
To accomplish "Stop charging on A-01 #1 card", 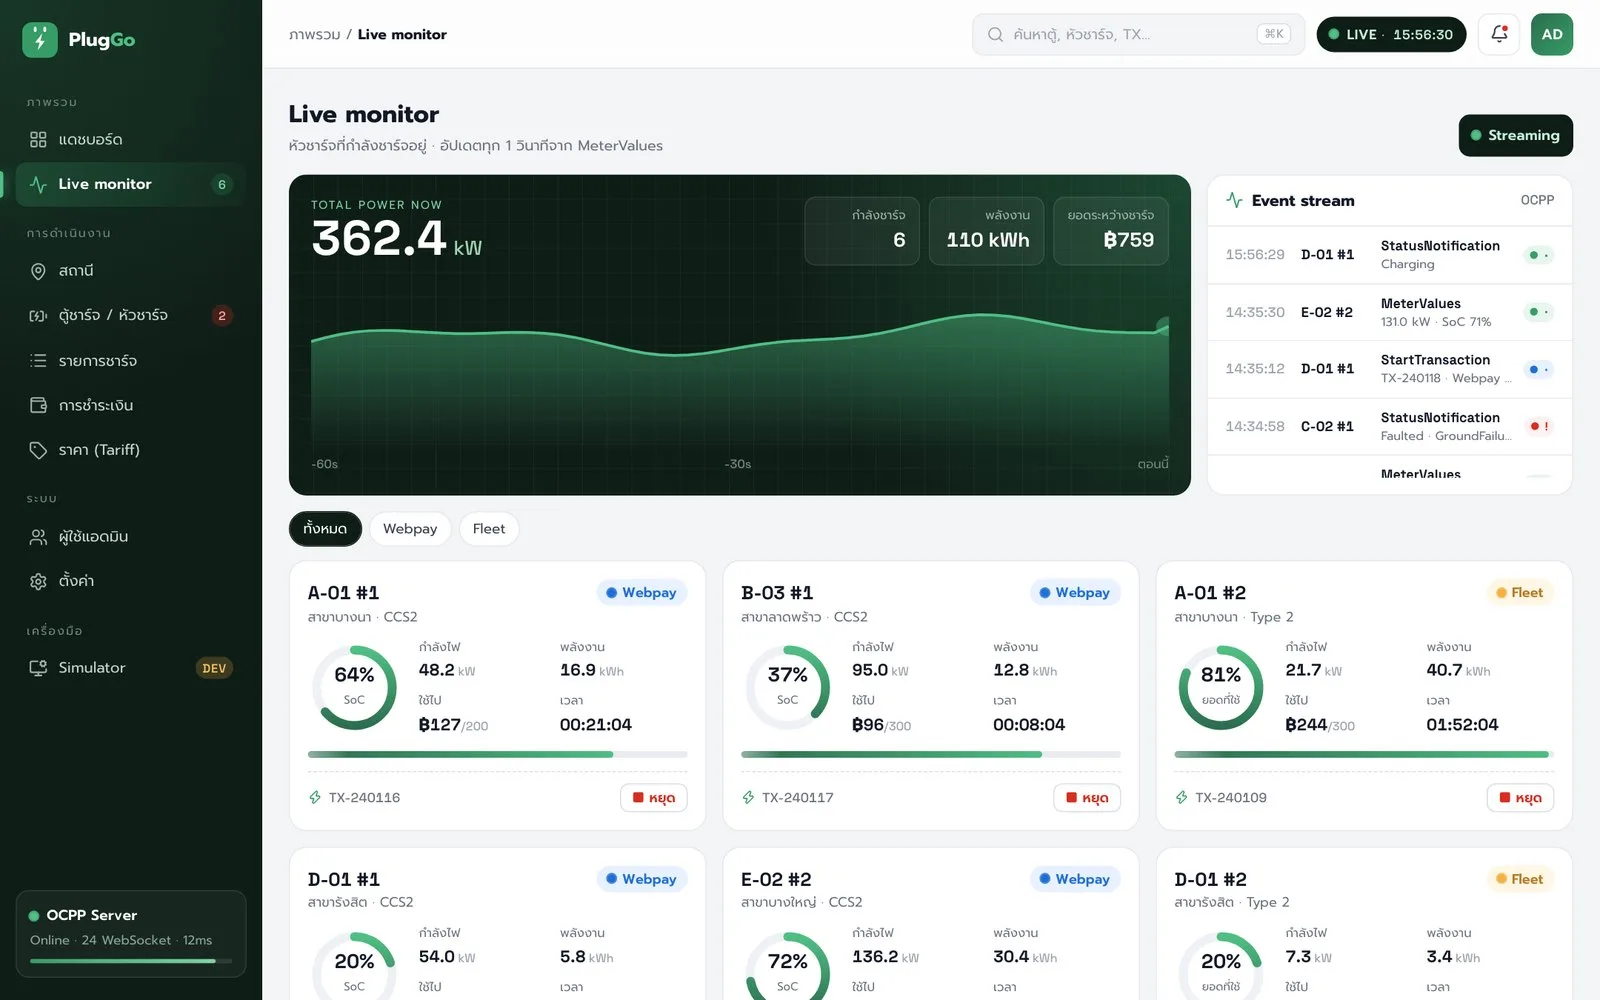I will click(x=654, y=798).
